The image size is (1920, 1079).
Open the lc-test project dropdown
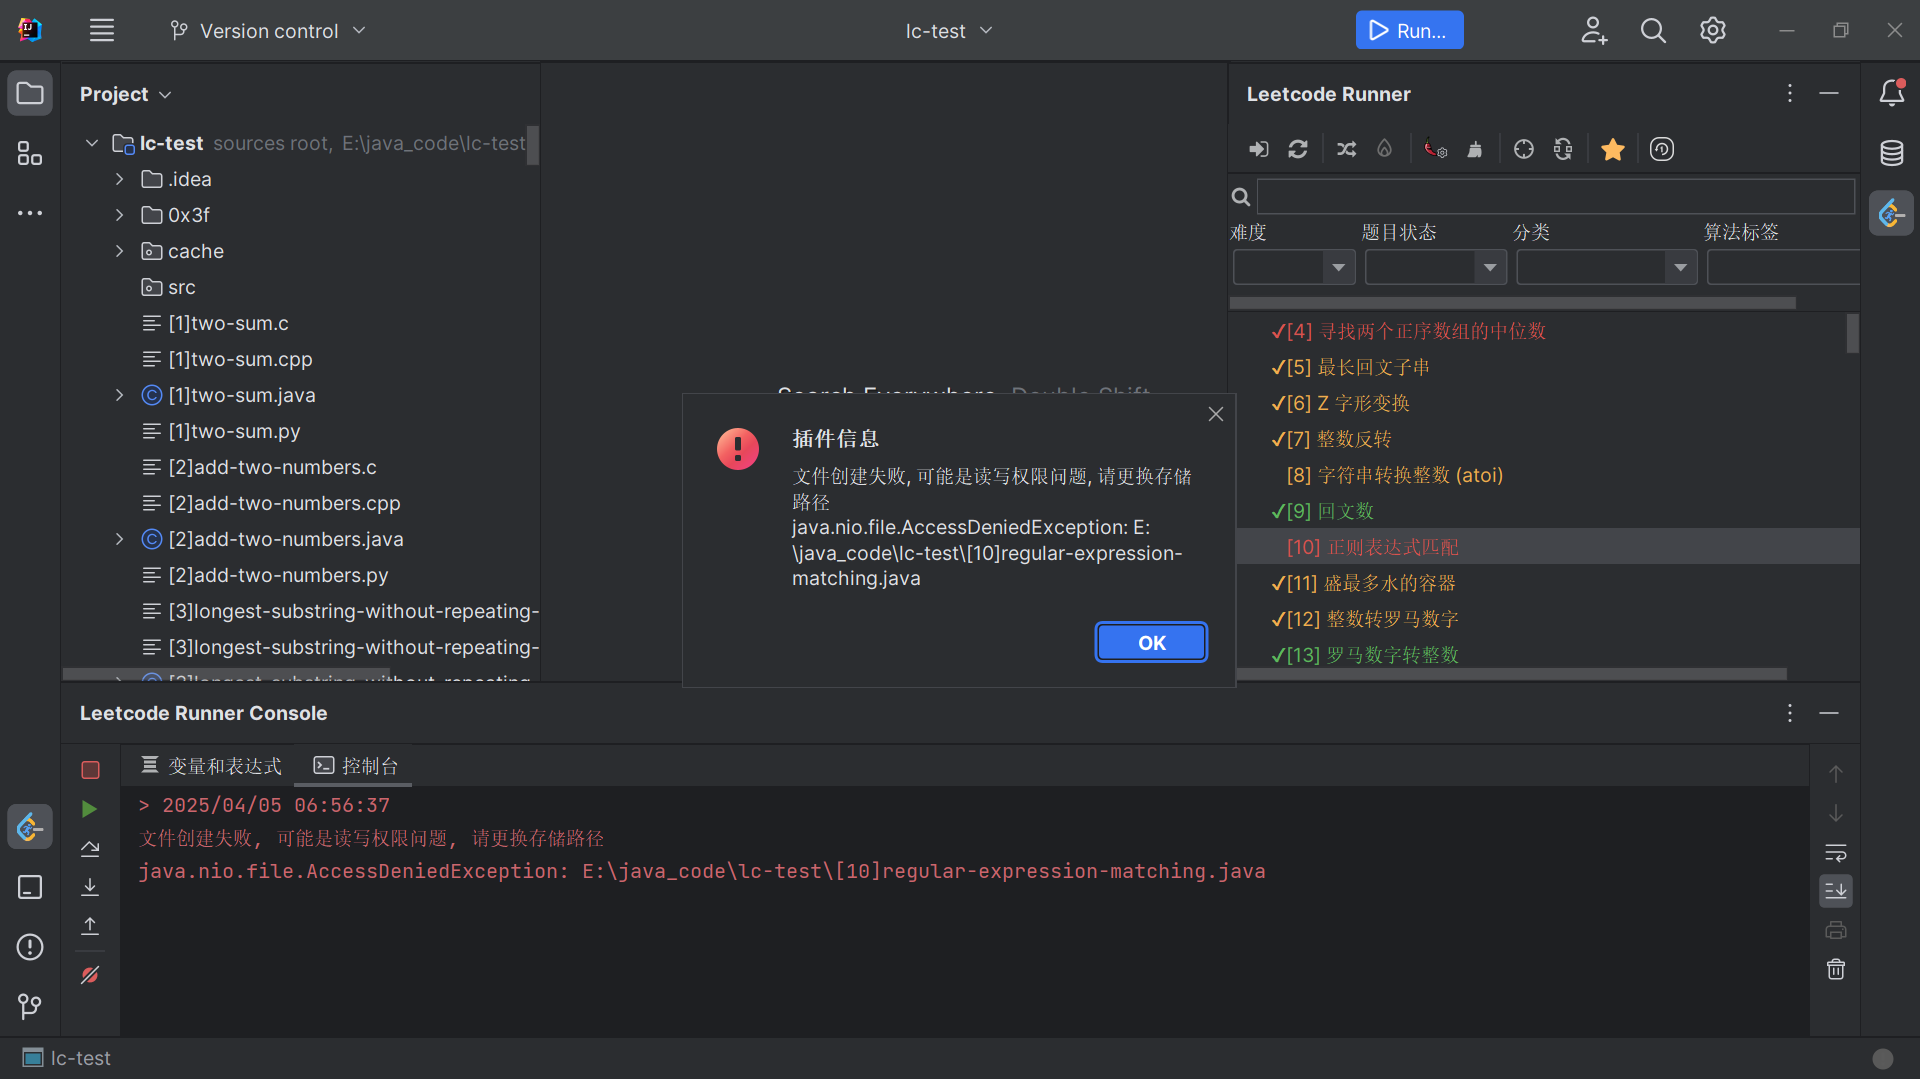coord(949,31)
